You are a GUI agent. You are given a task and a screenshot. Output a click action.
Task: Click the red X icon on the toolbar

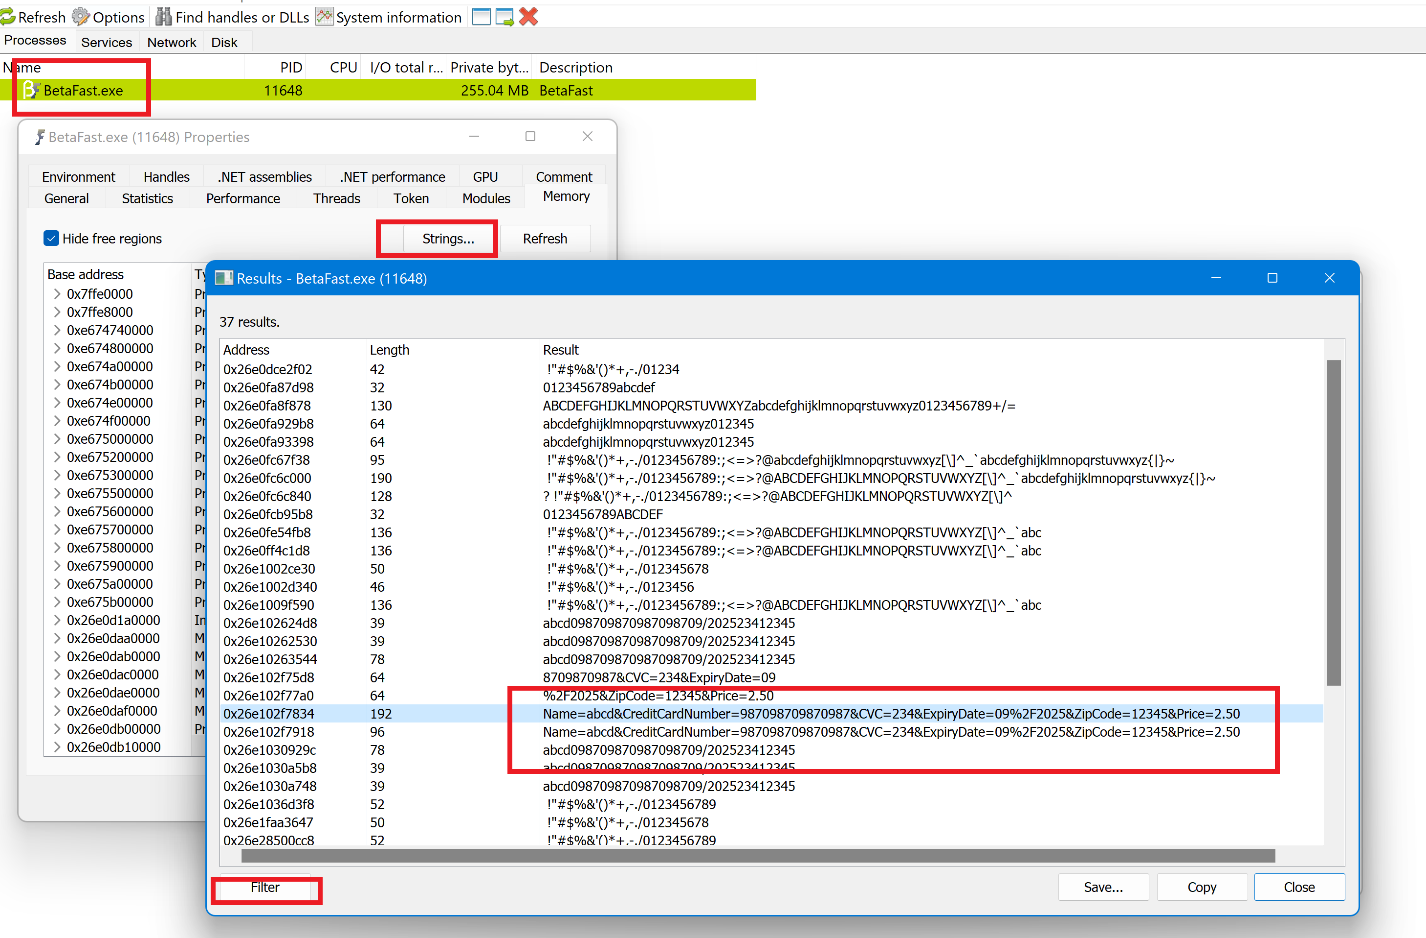pyautogui.click(x=529, y=16)
